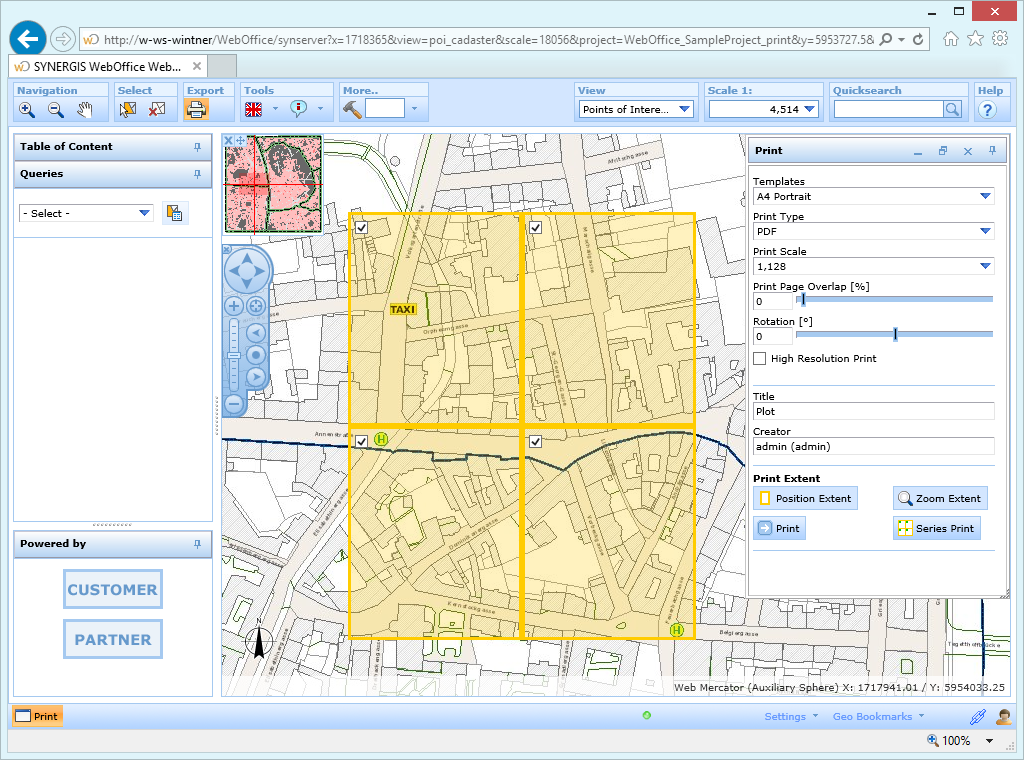The height and width of the screenshot is (760, 1024).
Task: Click the Quicksearch magnifier button
Action: 953,109
